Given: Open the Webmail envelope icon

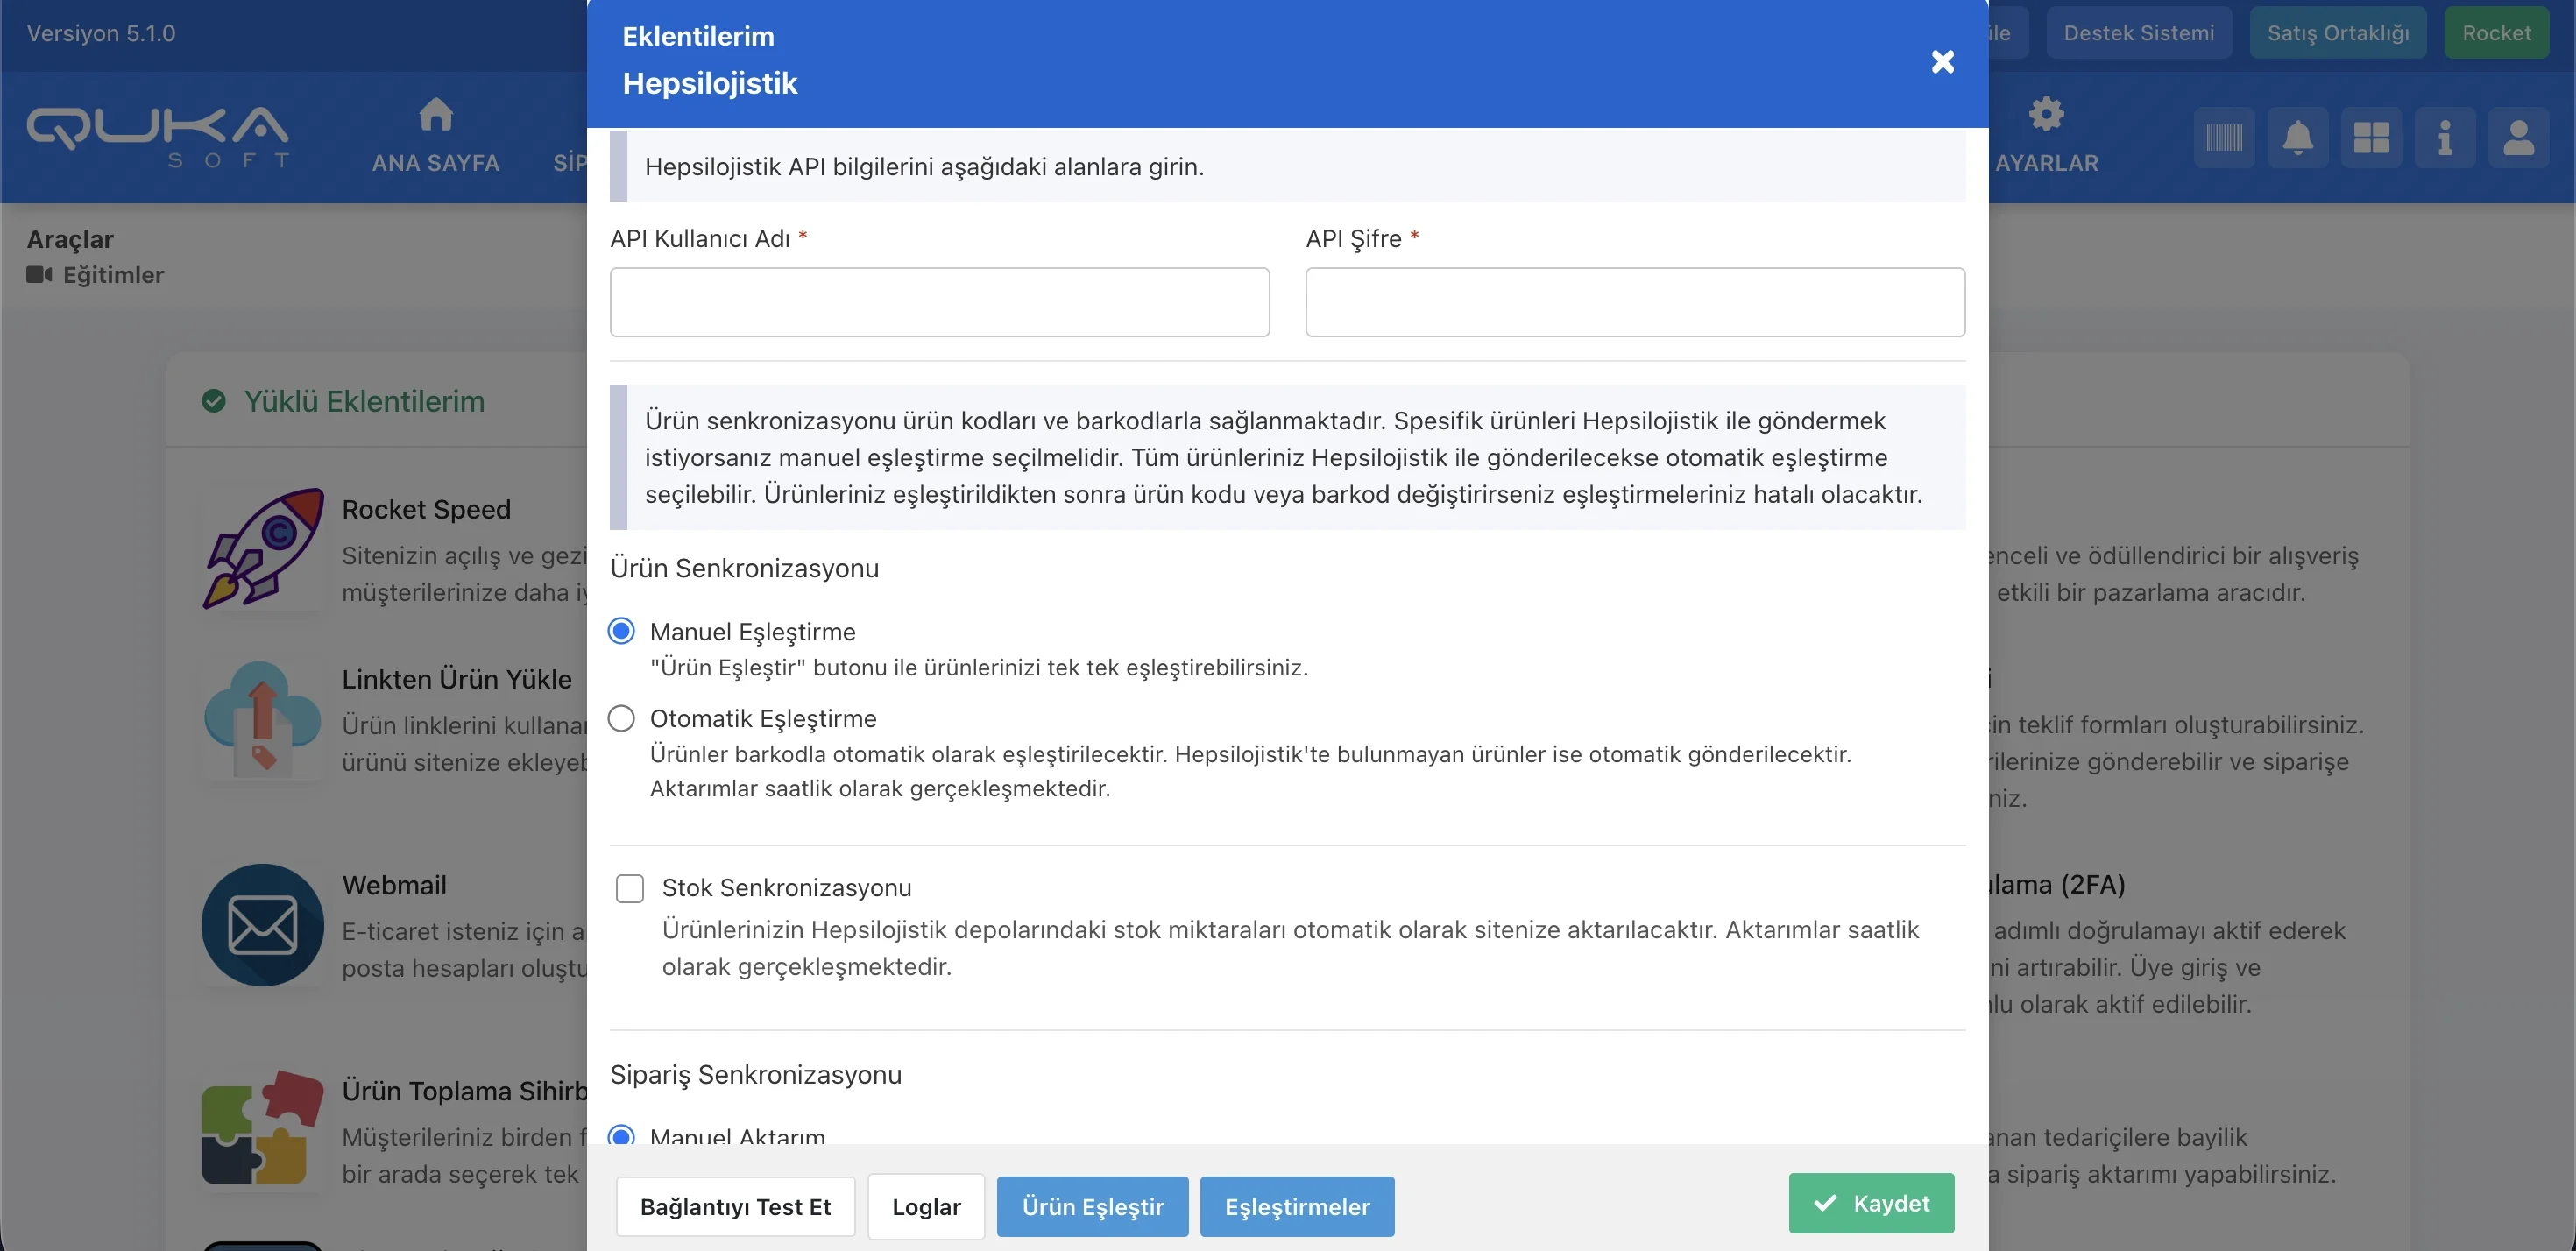Looking at the screenshot, I should (263, 925).
